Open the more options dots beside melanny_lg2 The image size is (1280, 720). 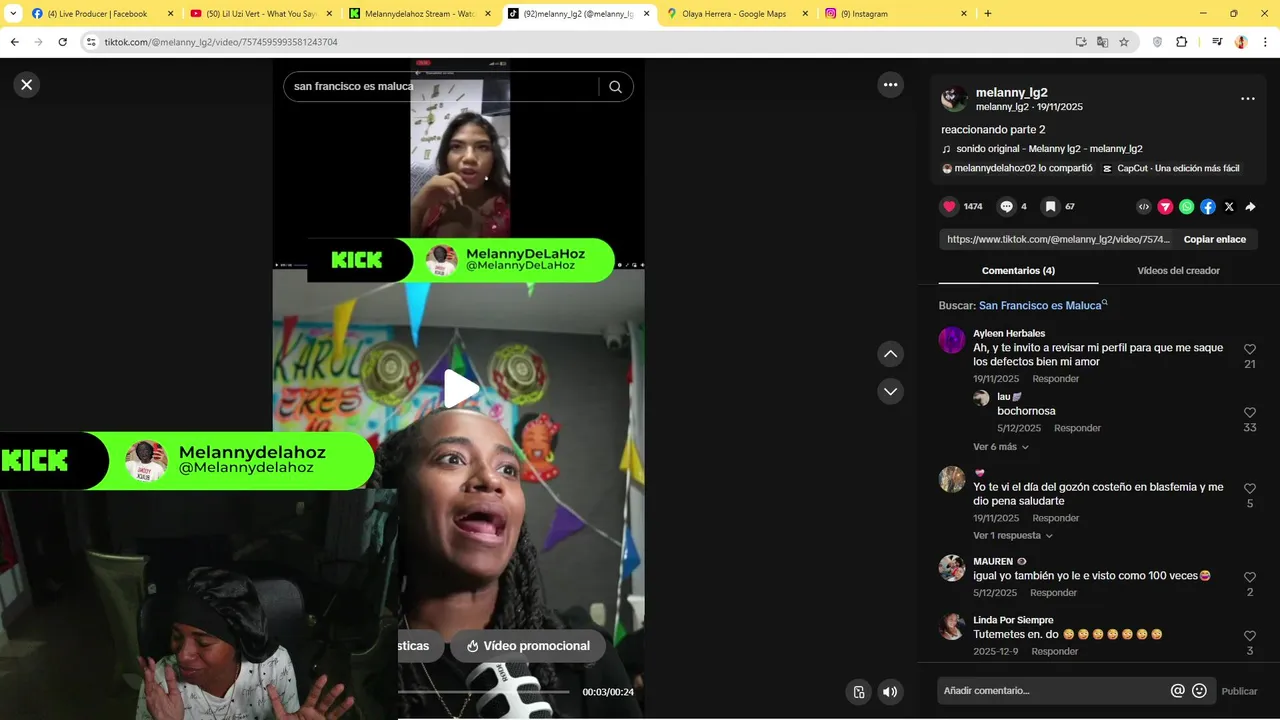coord(1247,99)
